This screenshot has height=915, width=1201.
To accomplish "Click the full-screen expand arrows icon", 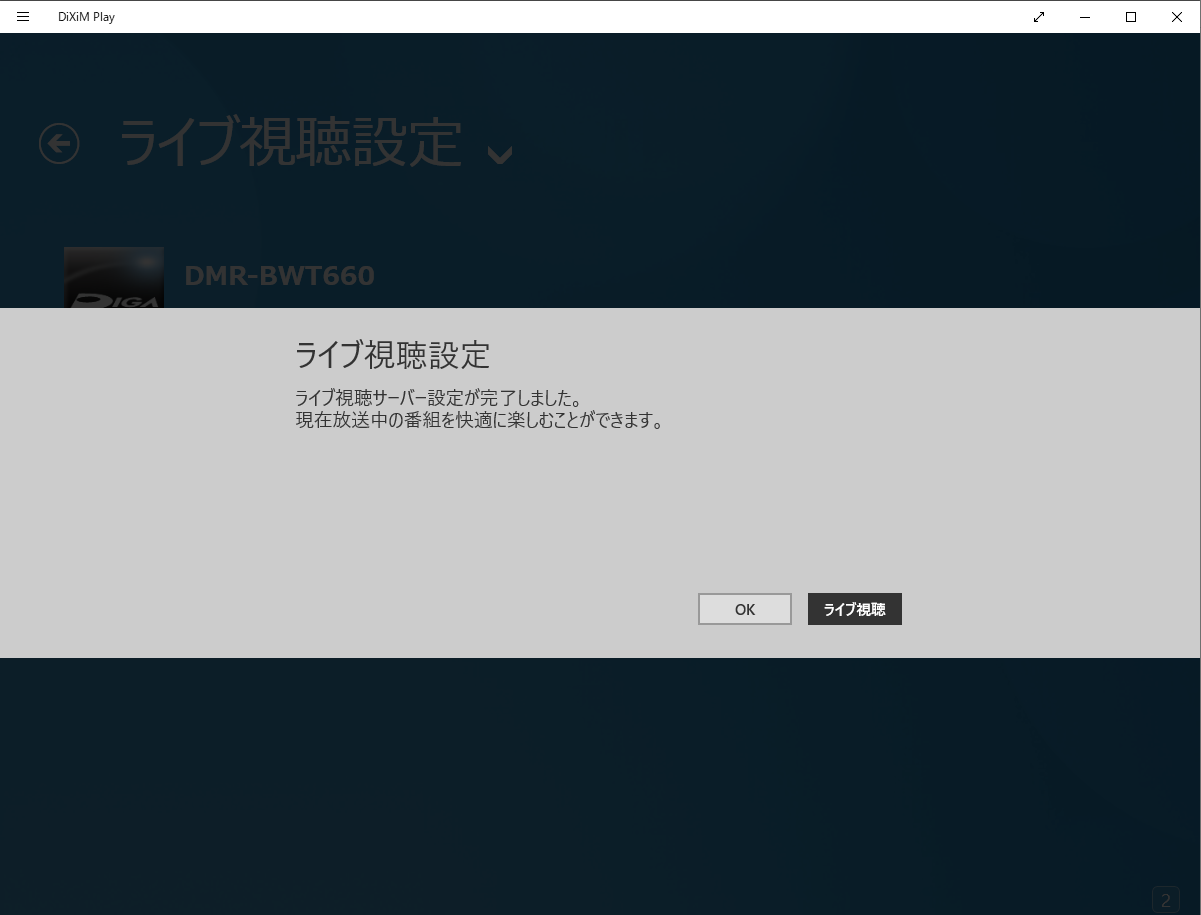I will coord(1039,17).
